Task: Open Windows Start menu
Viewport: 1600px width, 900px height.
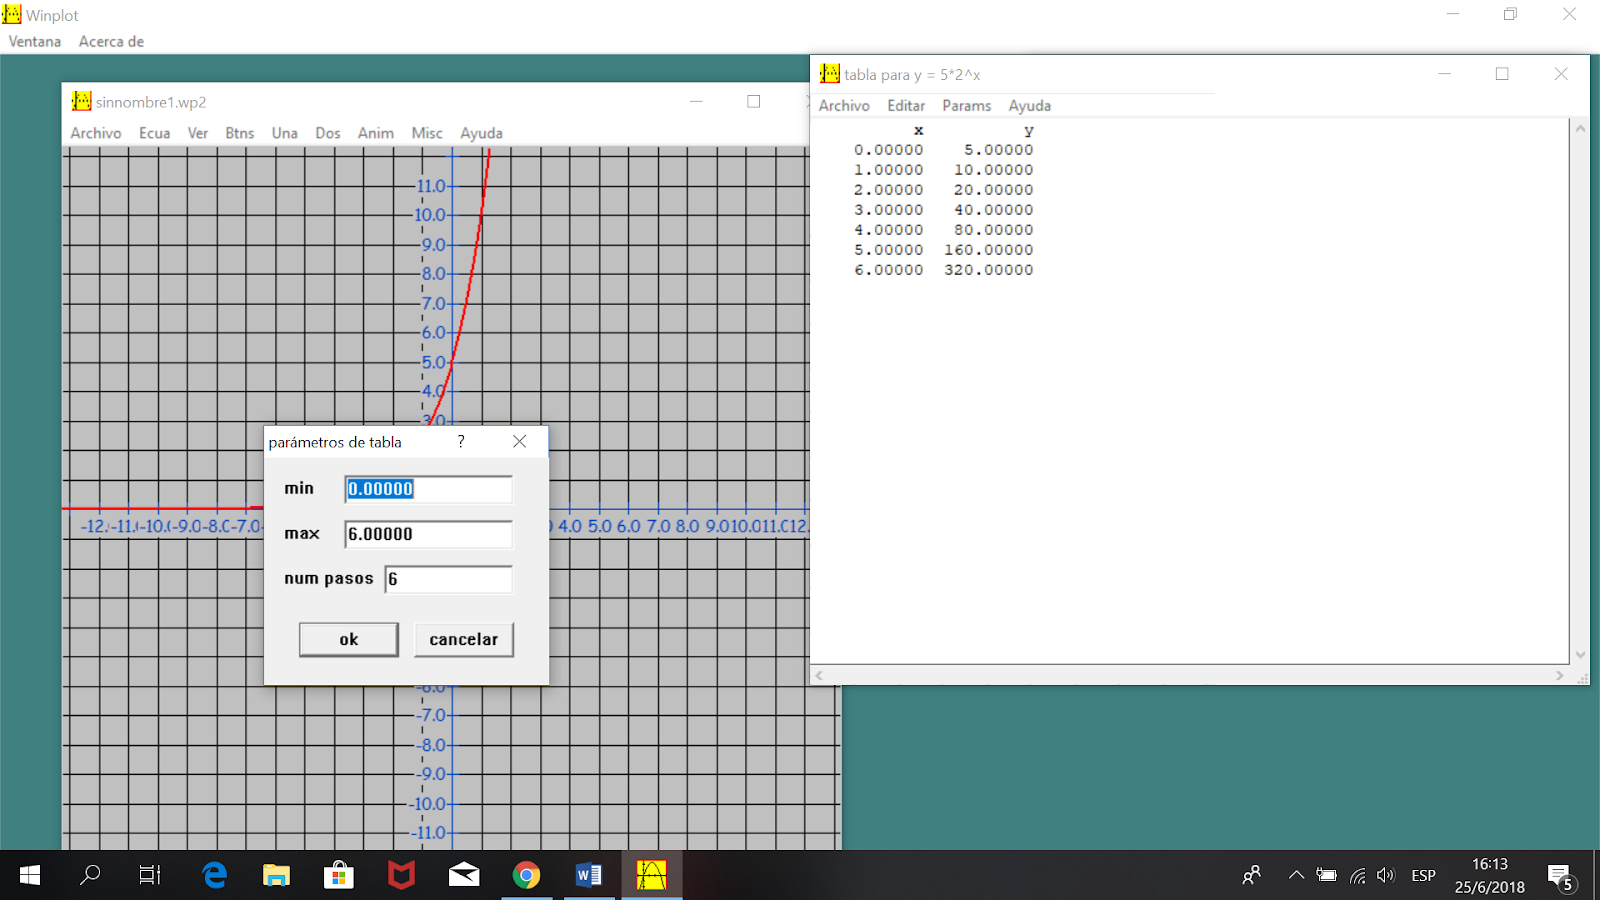Action: [30, 875]
